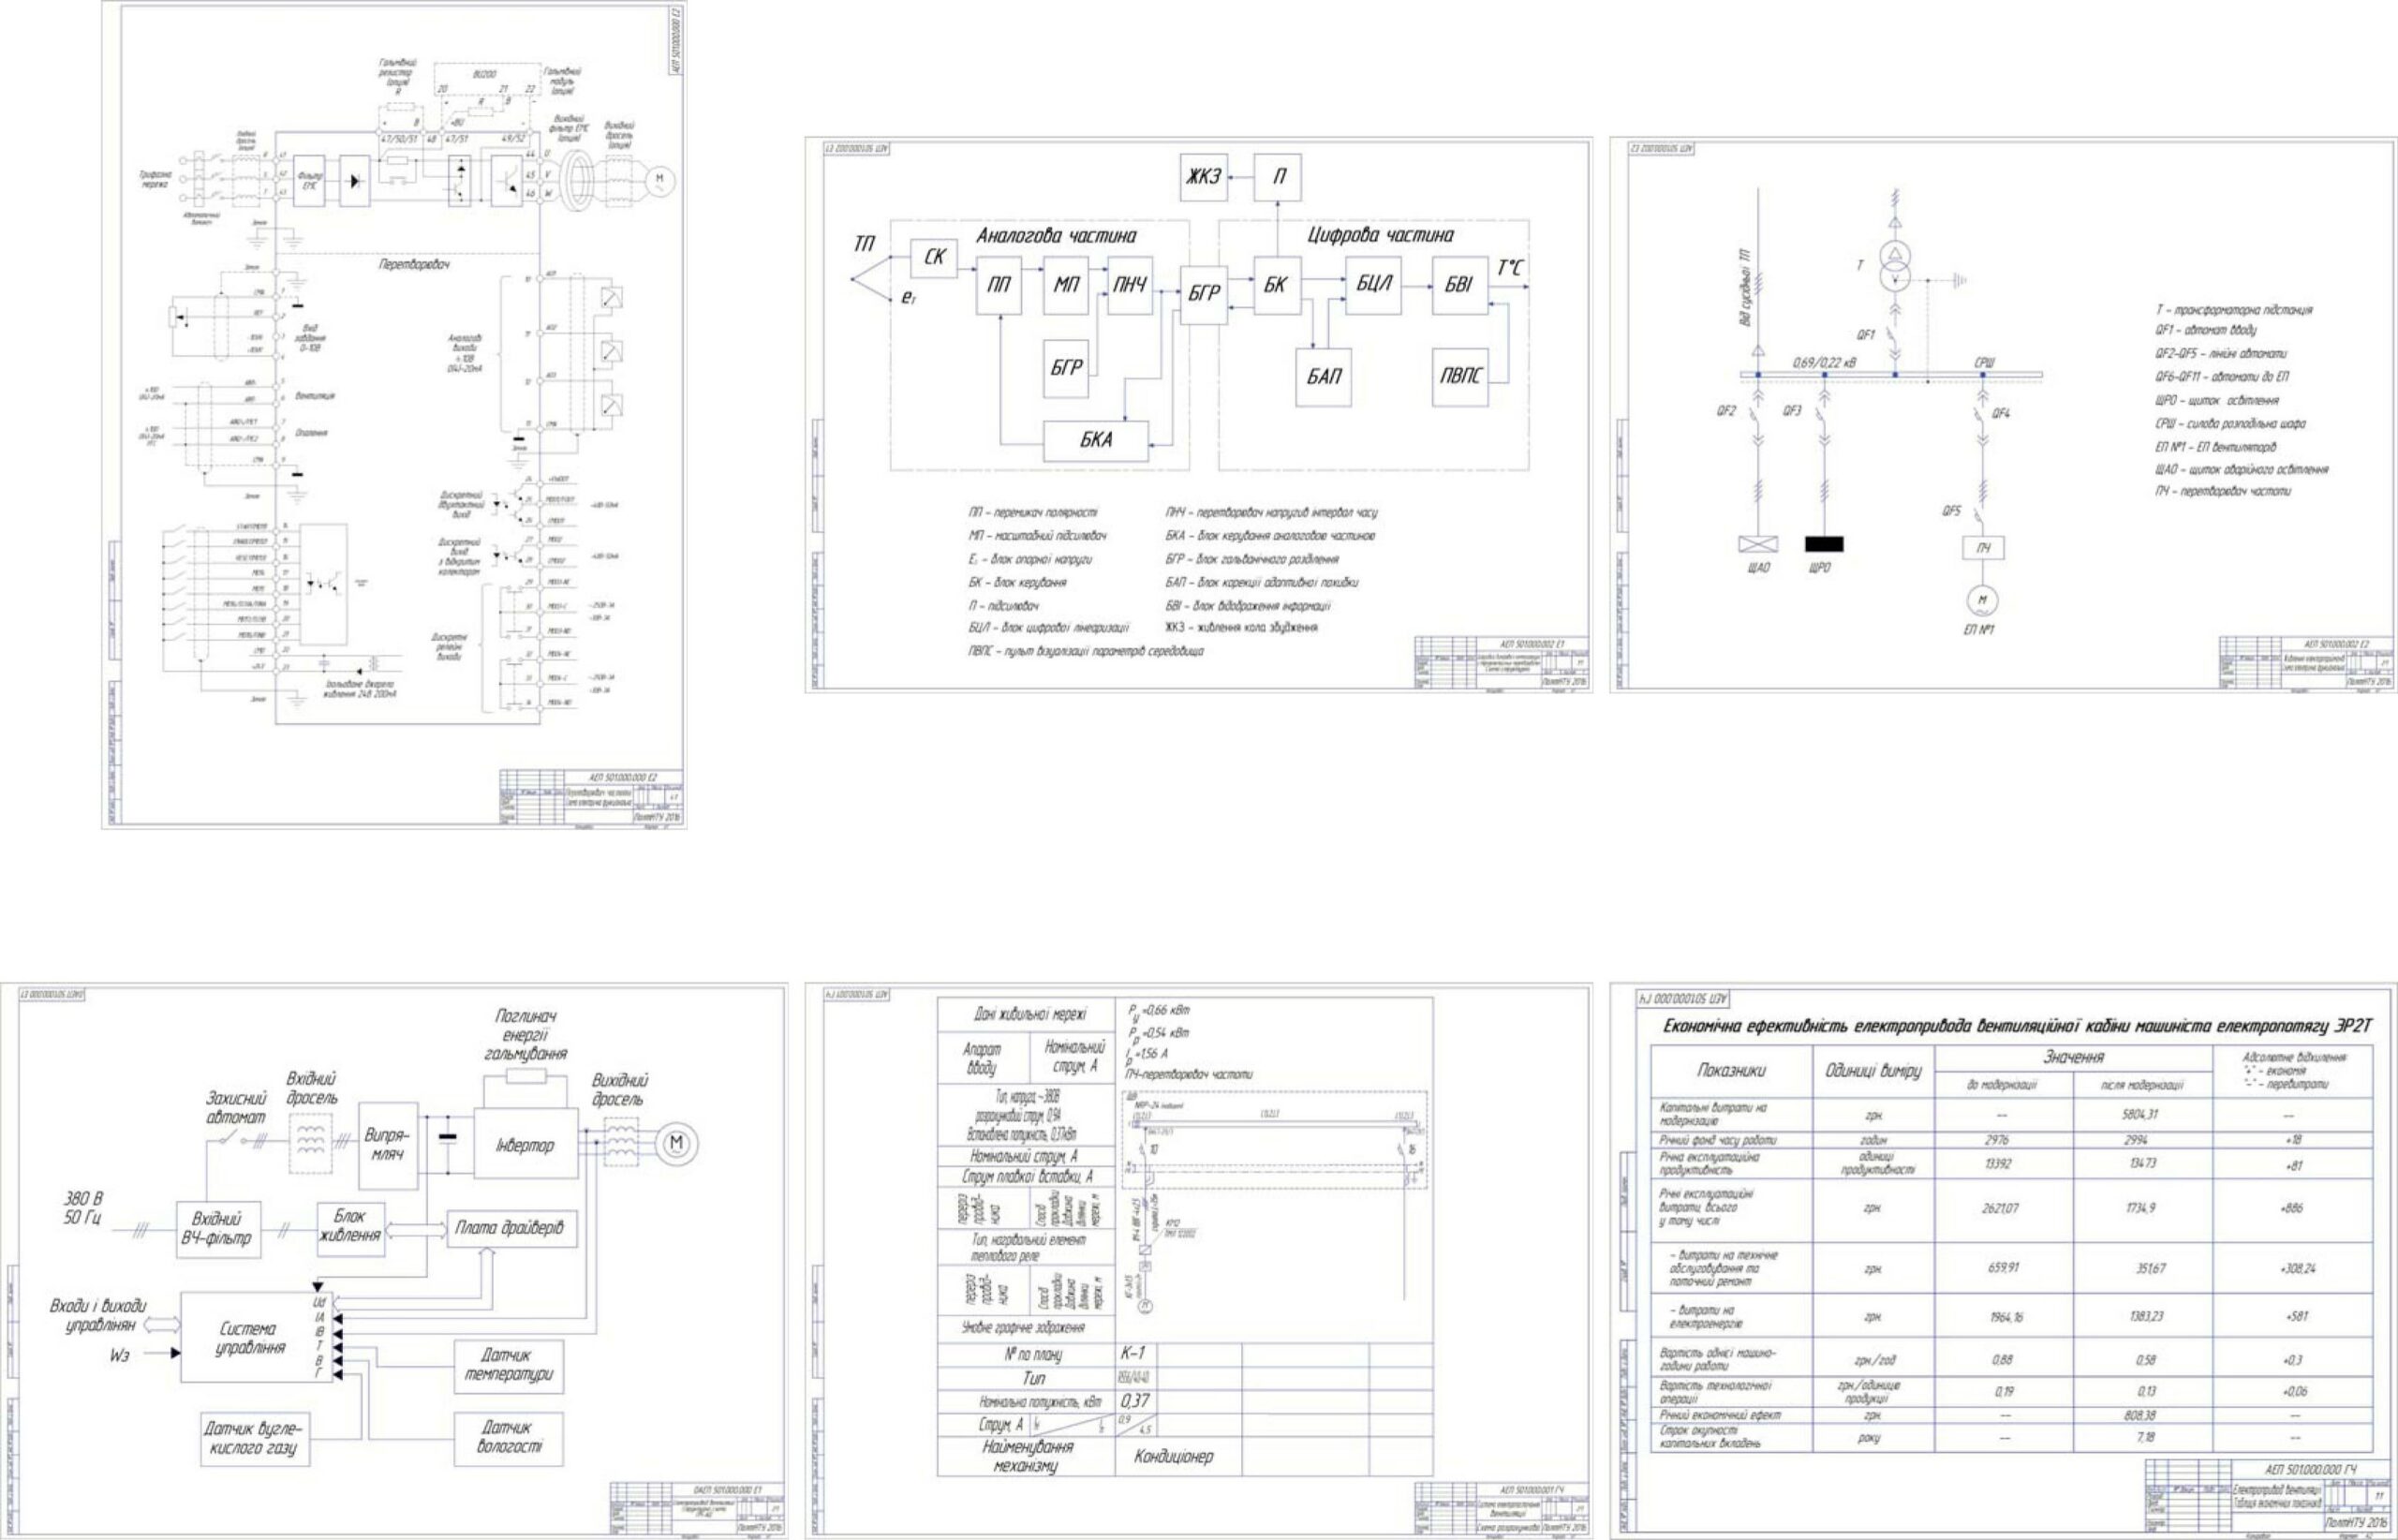Screen dimensions: 2398x1540
Task: Select the '7,18' payback value
Action: point(2143,1437)
